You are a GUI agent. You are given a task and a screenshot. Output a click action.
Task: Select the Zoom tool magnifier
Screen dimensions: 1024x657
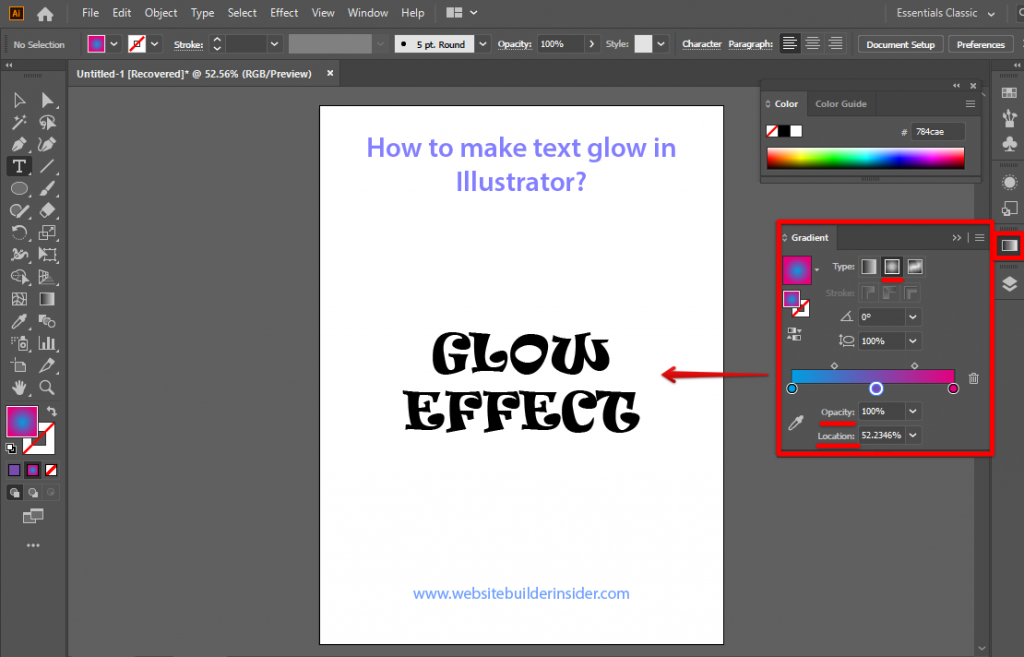[x=47, y=387]
